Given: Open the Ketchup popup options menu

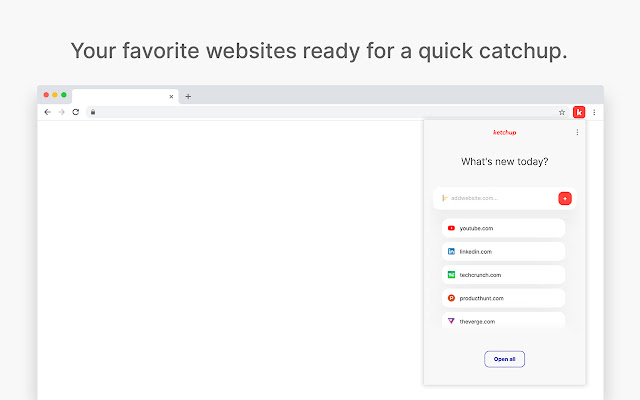Looking at the screenshot, I should point(577,132).
